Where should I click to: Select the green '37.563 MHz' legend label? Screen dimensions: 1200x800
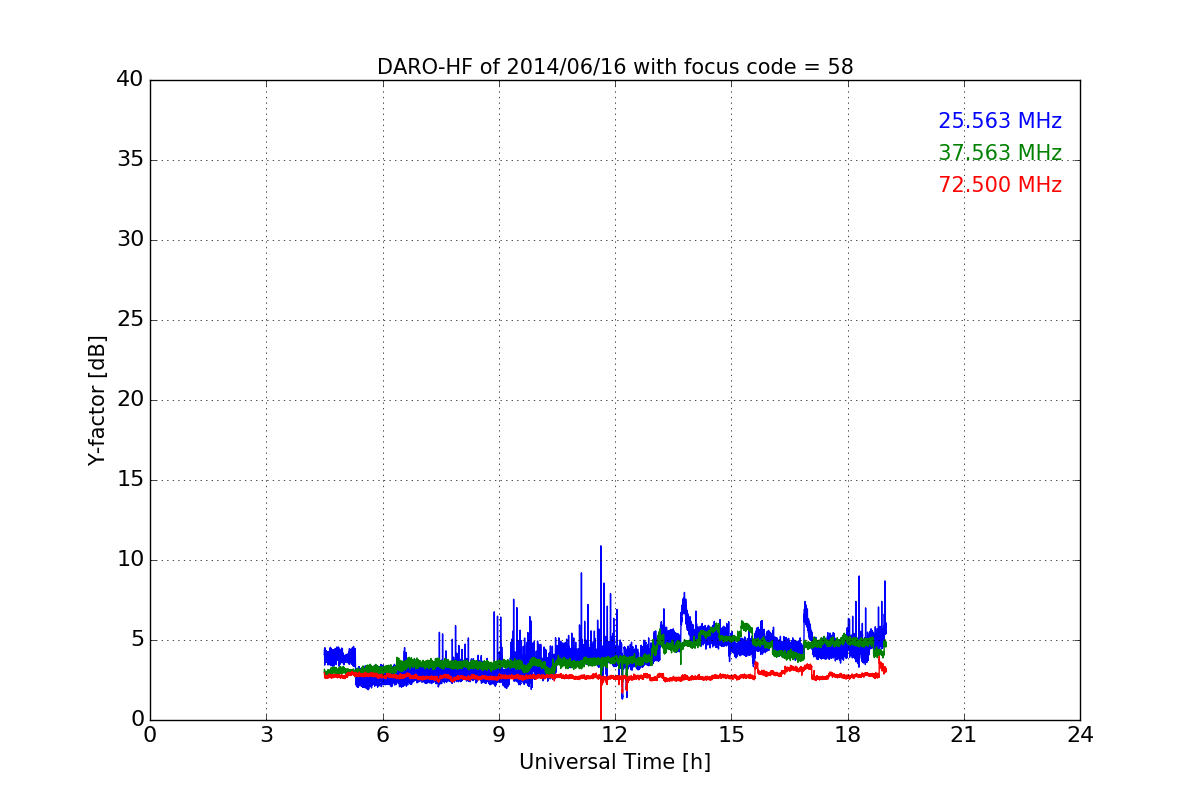click(x=1000, y=153)
